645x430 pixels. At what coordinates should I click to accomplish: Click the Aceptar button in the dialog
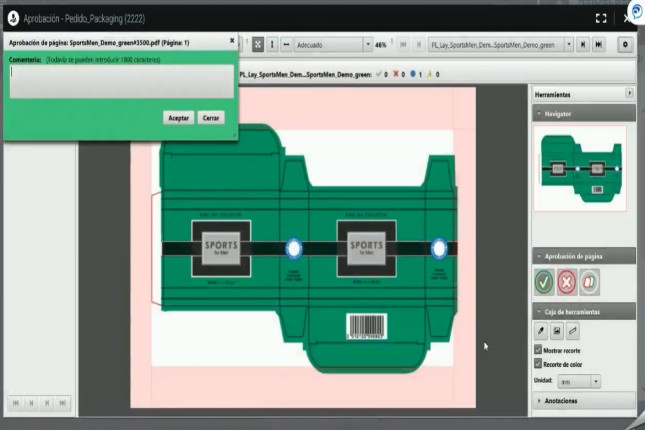178,118
